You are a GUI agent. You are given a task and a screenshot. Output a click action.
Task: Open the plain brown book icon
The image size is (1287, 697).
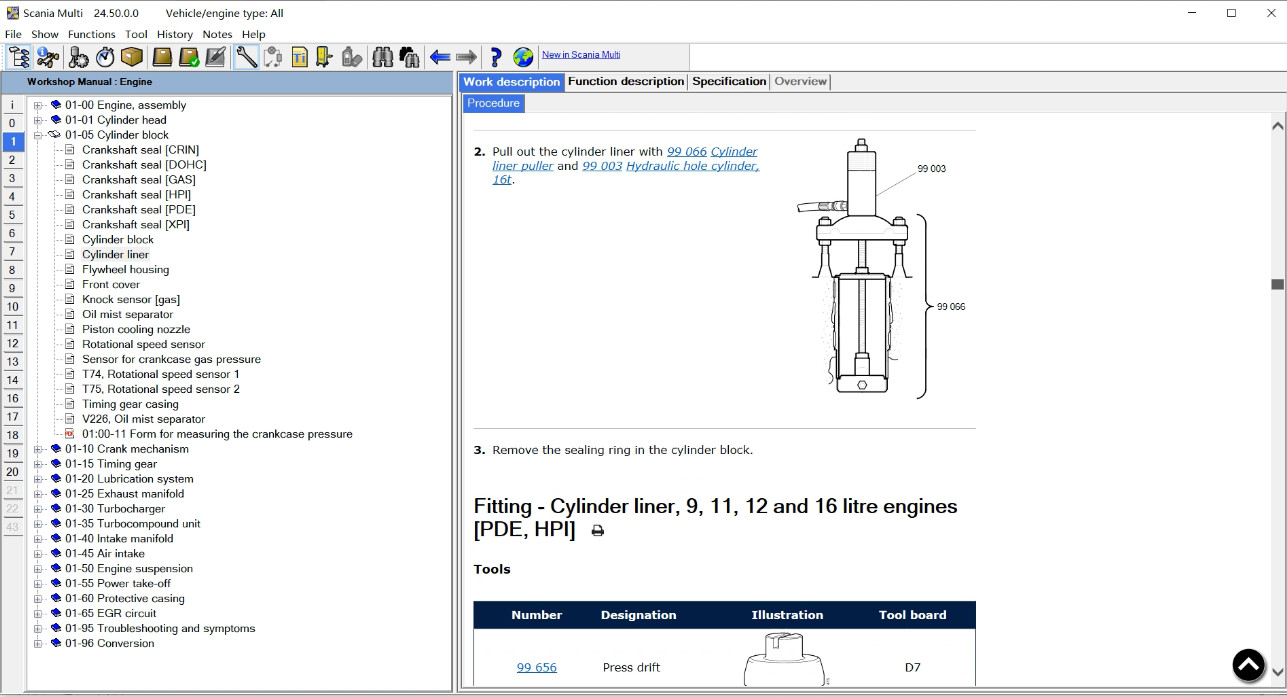coord(162,57)
